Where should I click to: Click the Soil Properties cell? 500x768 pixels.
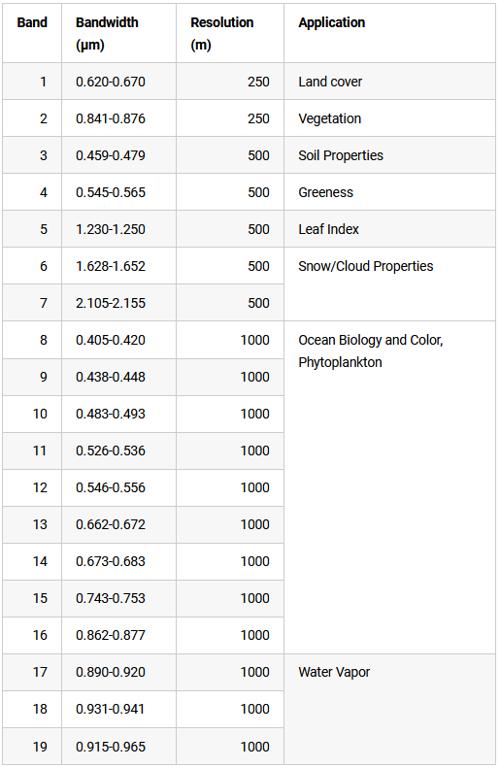pyautogui.click(x=390, y=155)
